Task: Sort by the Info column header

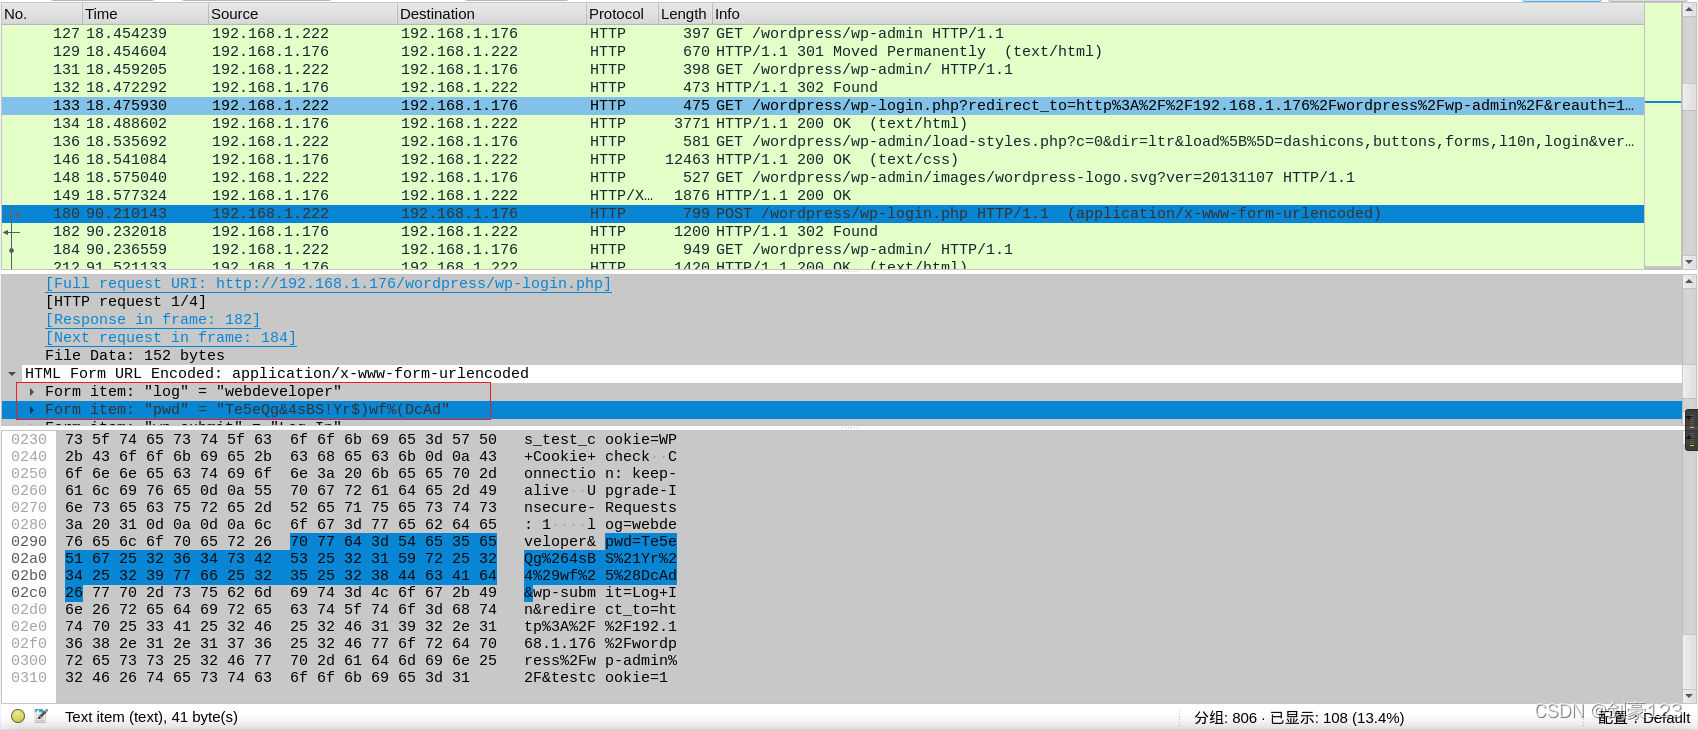Action: click(1177, 14)
